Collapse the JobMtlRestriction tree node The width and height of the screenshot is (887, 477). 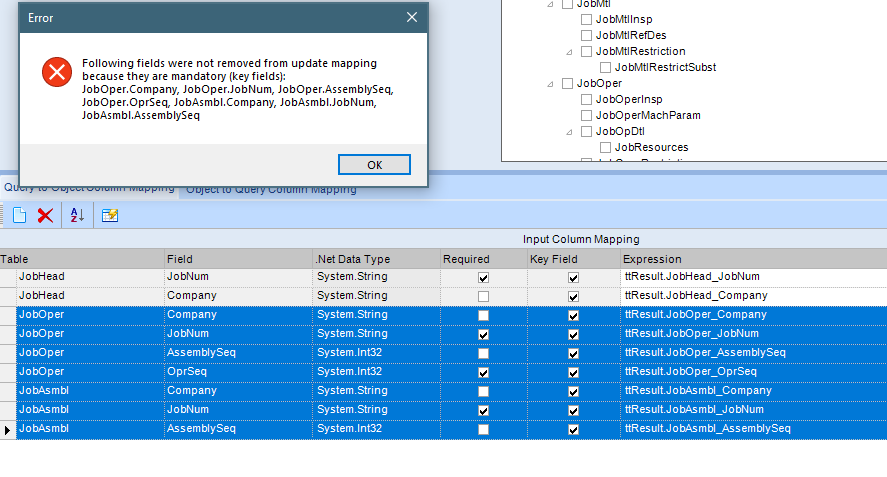click(569, 52)
